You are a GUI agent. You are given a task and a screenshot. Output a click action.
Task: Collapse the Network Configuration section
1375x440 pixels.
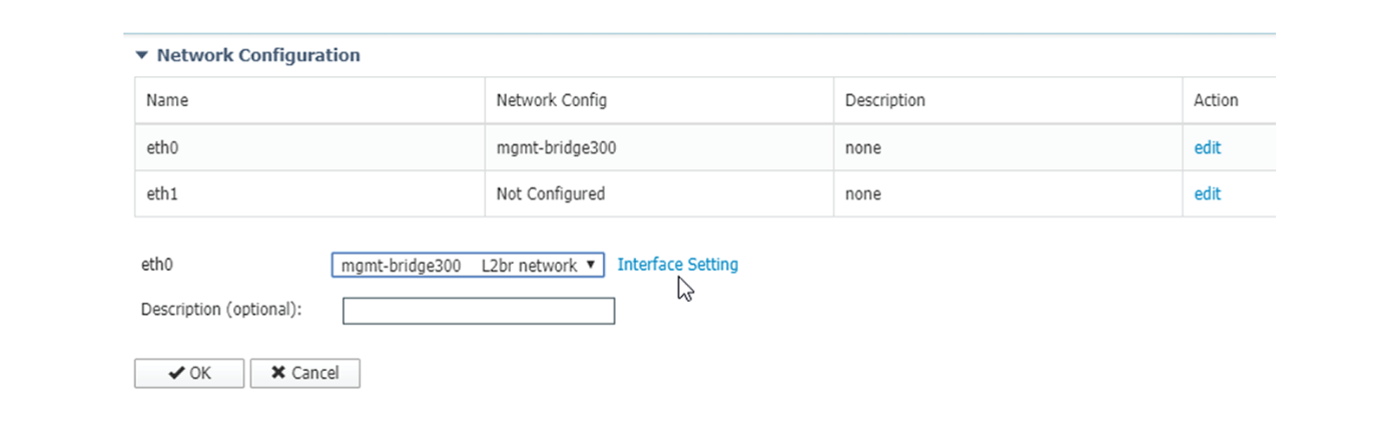point(141,56)
